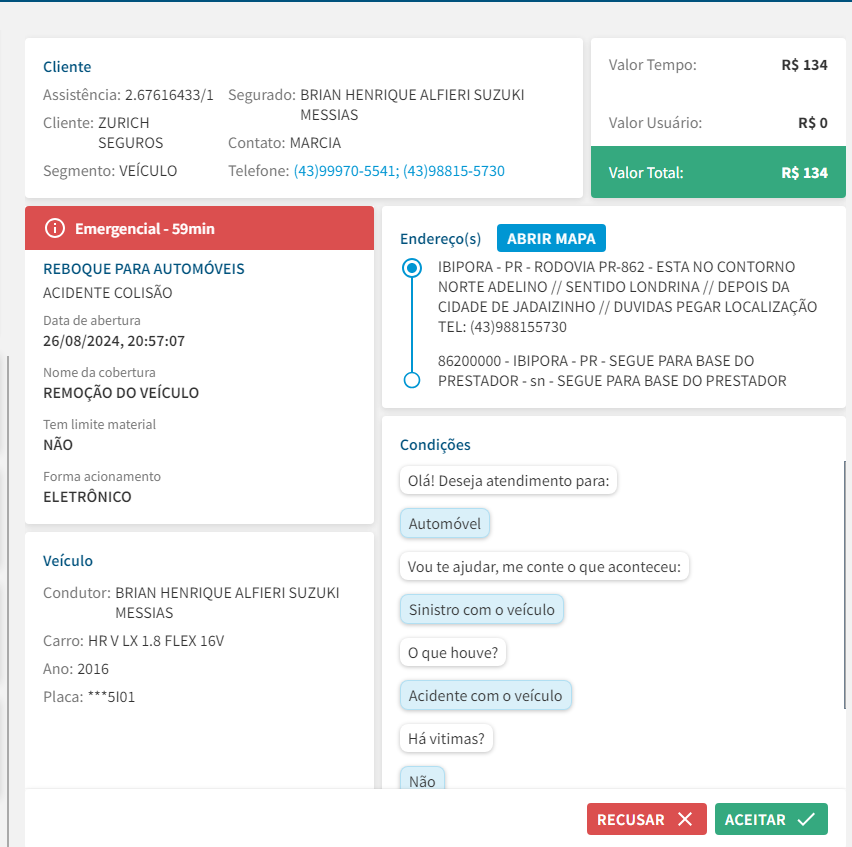Click the 'Não' answer bubble
The width and height of the screenshot is (852, 847).
point(422,781)
